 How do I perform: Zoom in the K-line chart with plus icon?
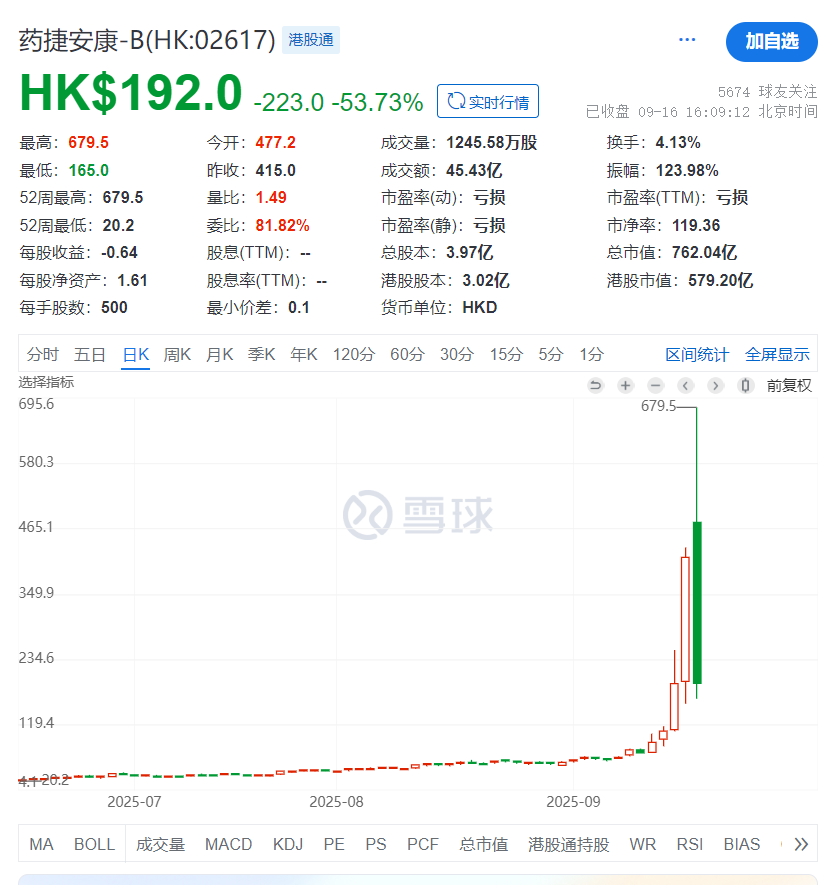tap(625, 385)
